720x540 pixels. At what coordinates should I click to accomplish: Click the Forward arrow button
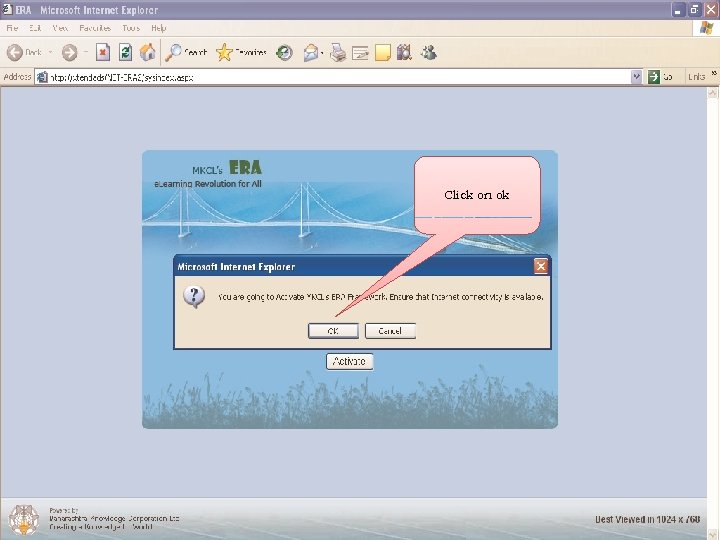(x=70, y=52)
